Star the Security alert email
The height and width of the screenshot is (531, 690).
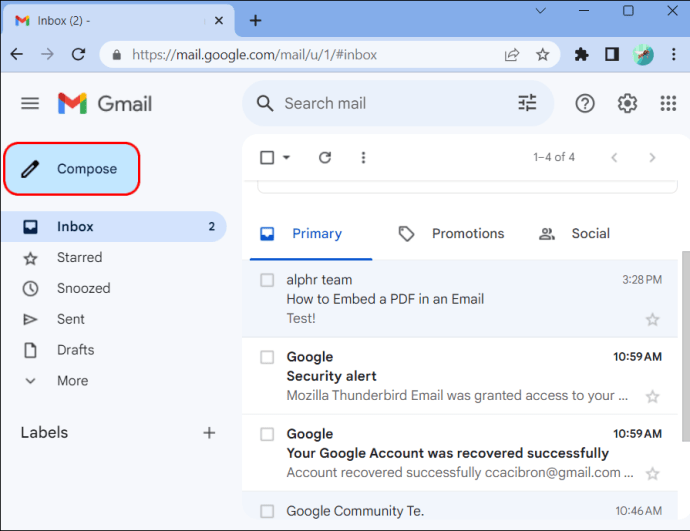pos(652,396)
